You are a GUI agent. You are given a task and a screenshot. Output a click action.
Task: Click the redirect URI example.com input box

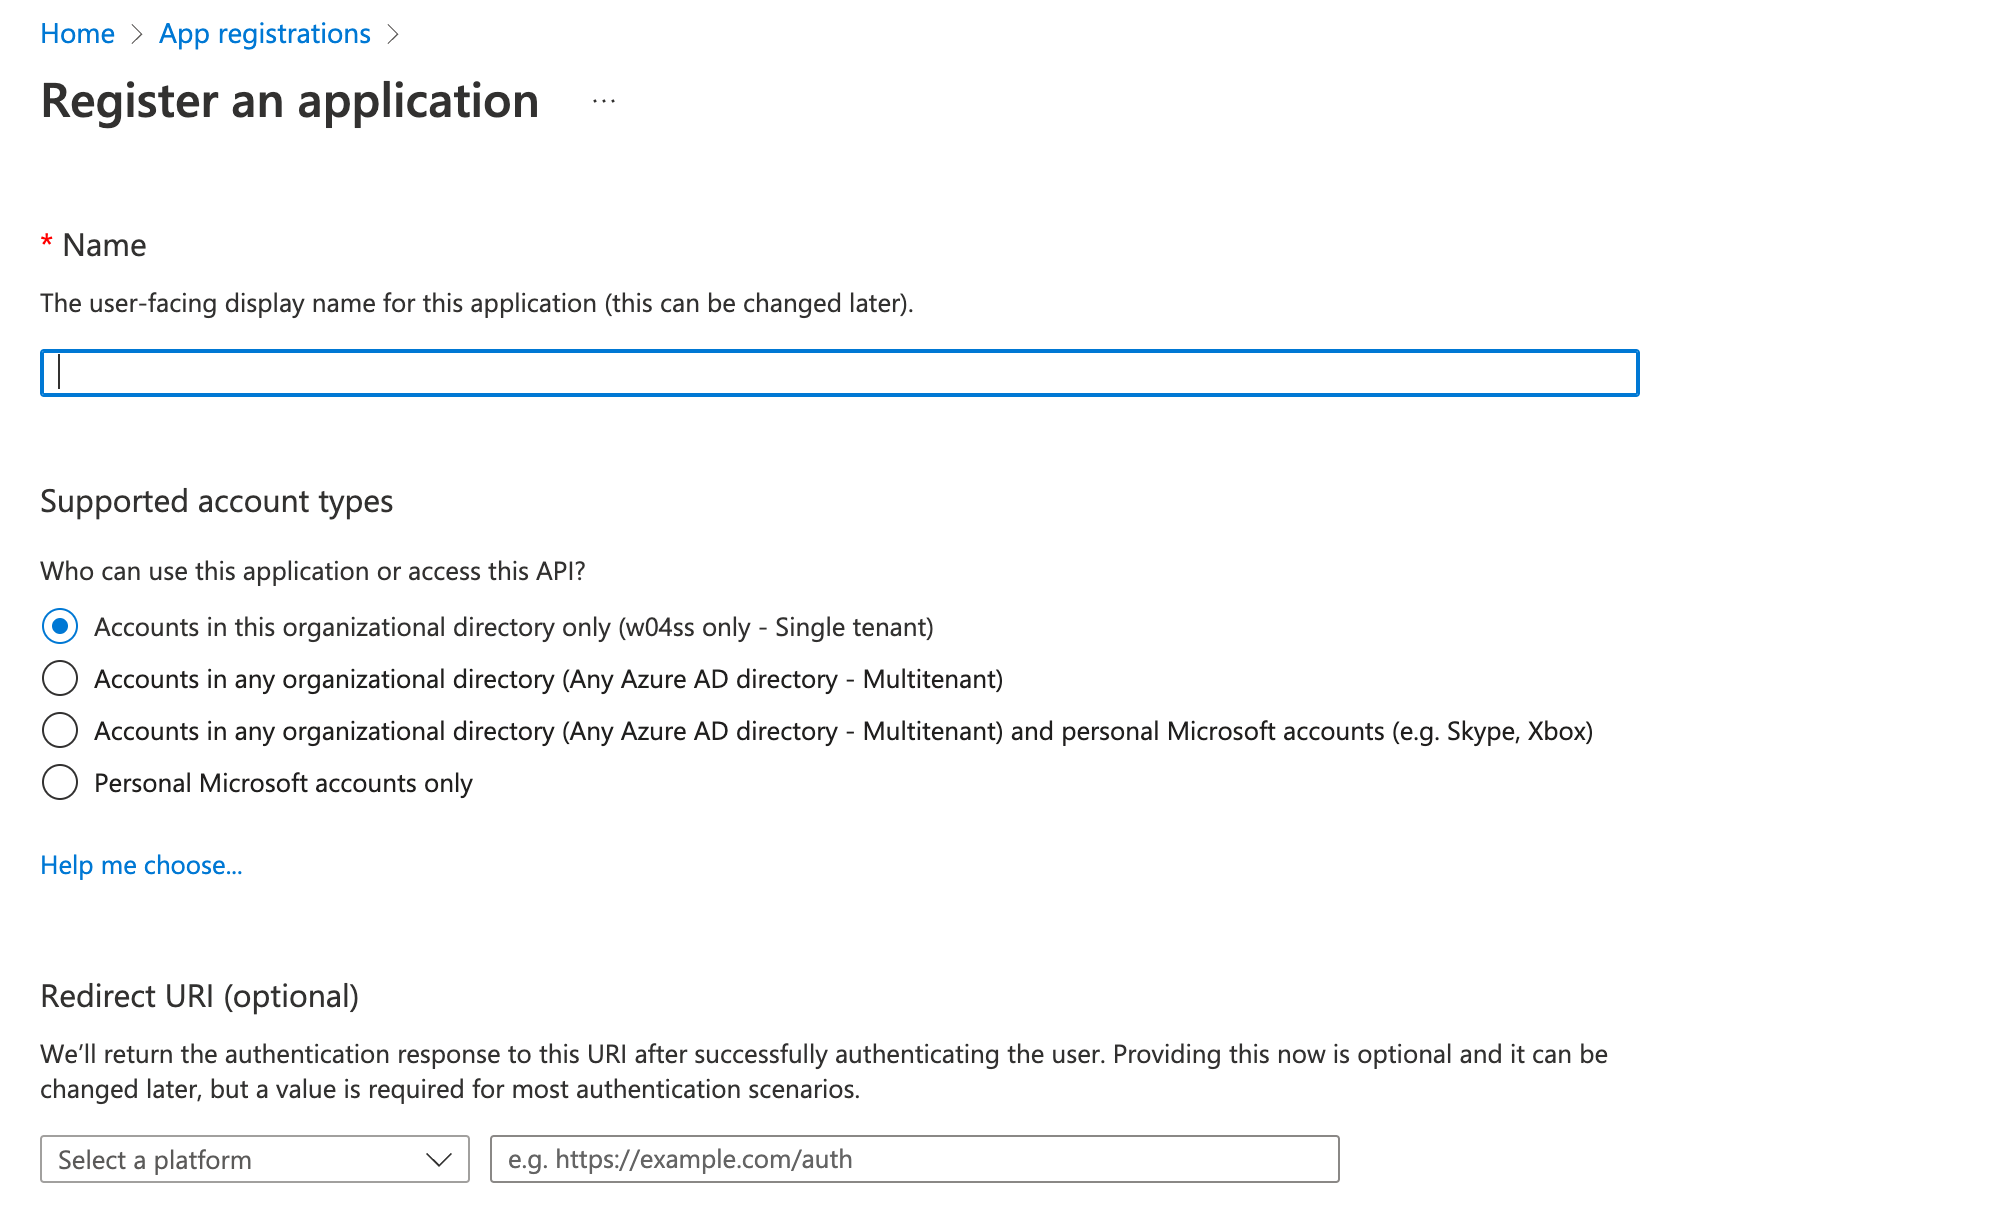[x=913, y=1160]
